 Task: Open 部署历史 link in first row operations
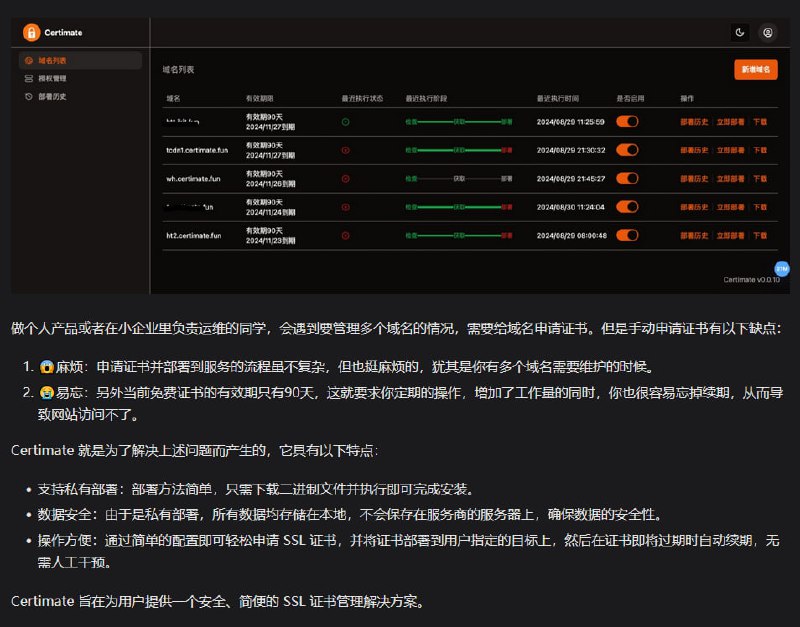(x=695, y=122)
